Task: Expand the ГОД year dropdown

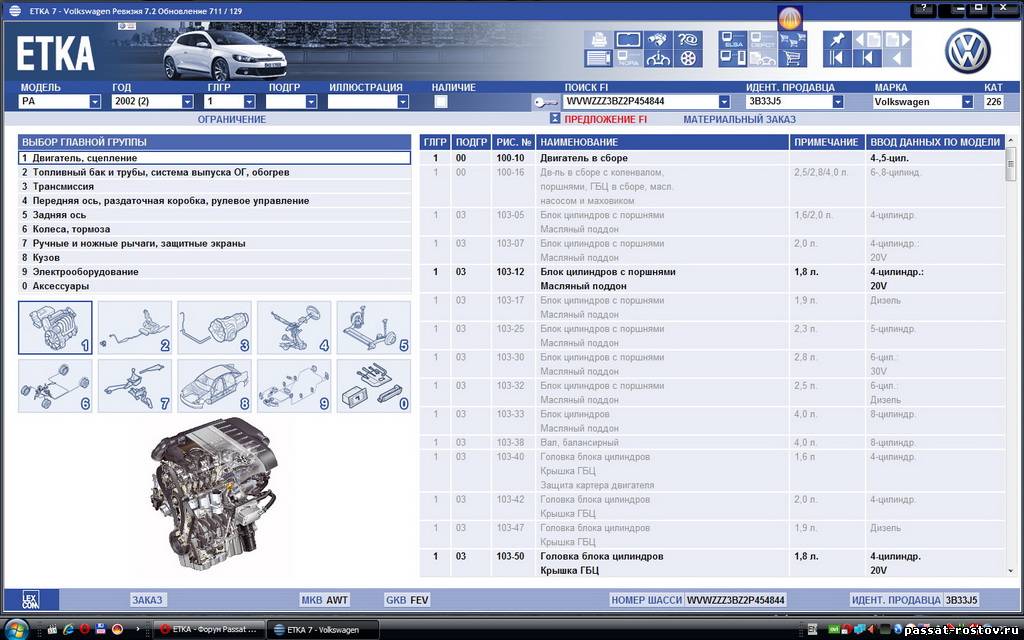Action: click(x=187, y=102)
